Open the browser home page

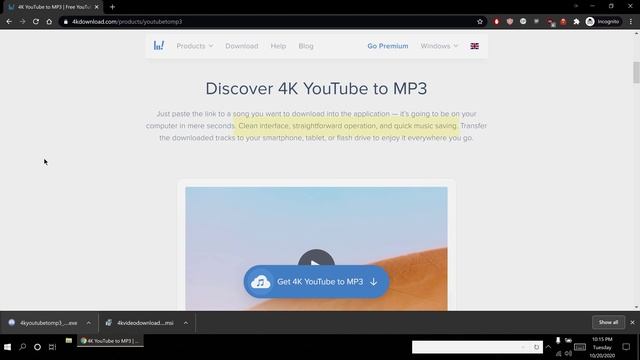tap(49, 22)
